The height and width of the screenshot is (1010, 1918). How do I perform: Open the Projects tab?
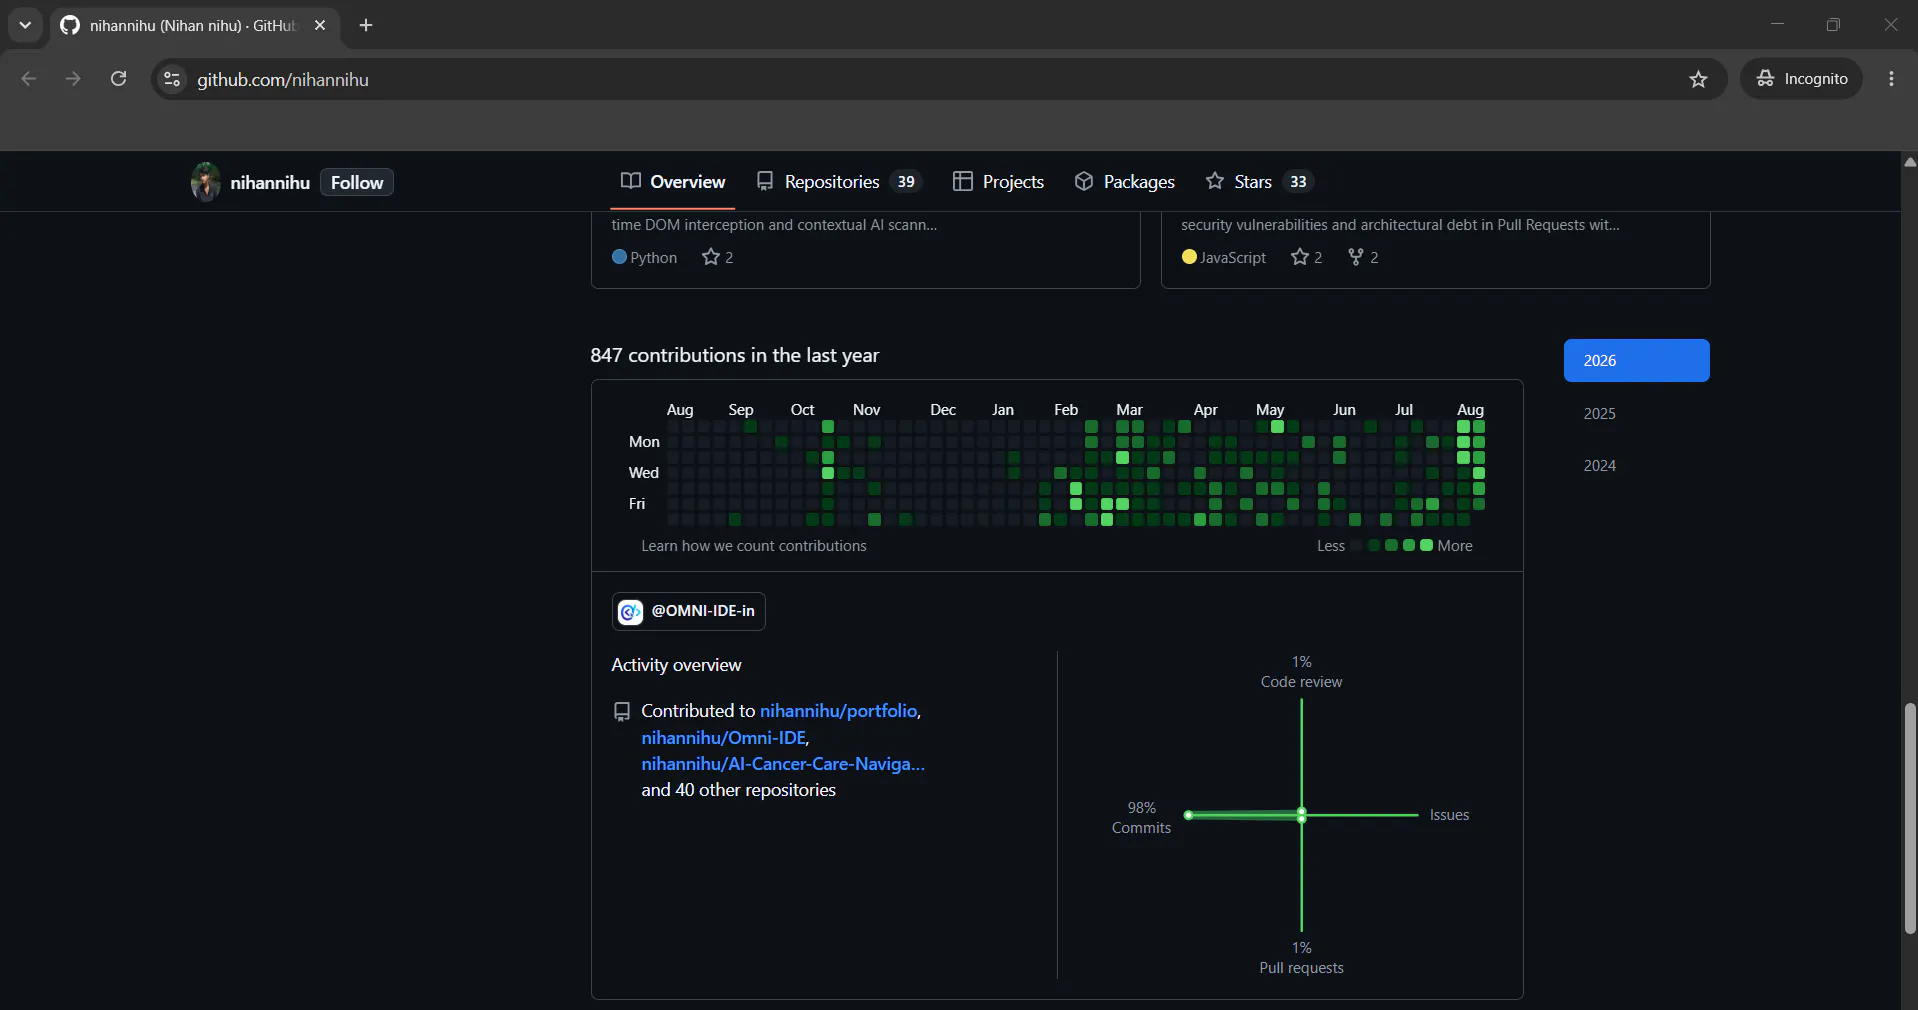point(998,182)
